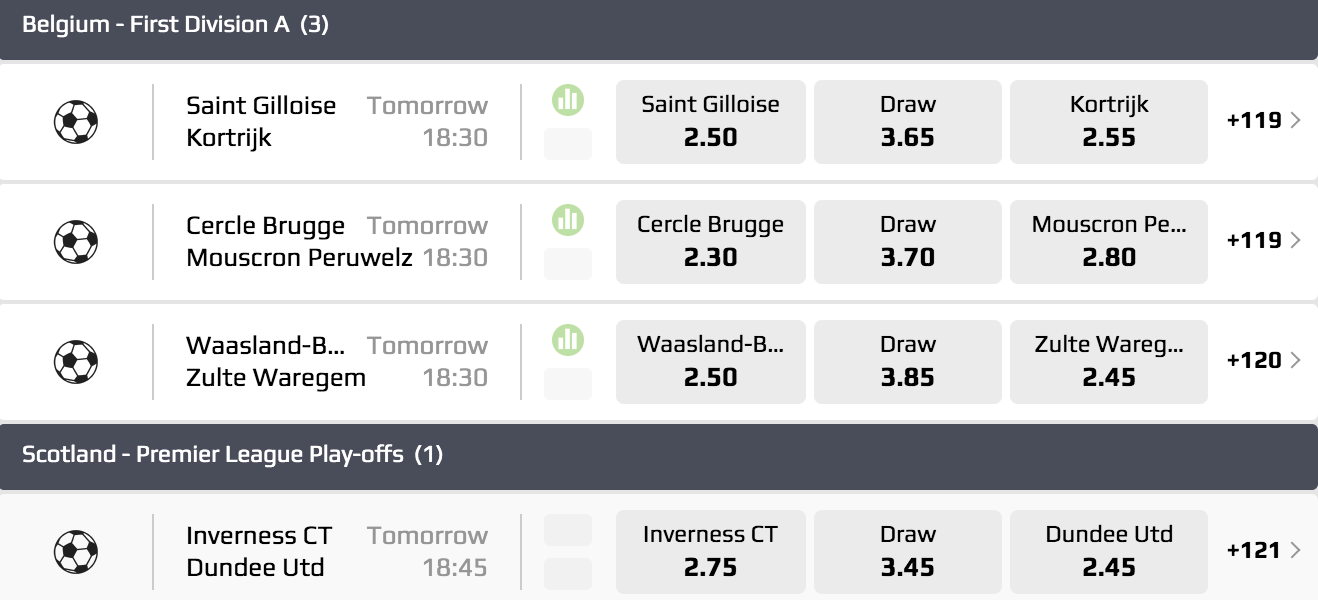
Task: Expand +120 more markets for Zulte Waregem match
Action: (1264, 361)
